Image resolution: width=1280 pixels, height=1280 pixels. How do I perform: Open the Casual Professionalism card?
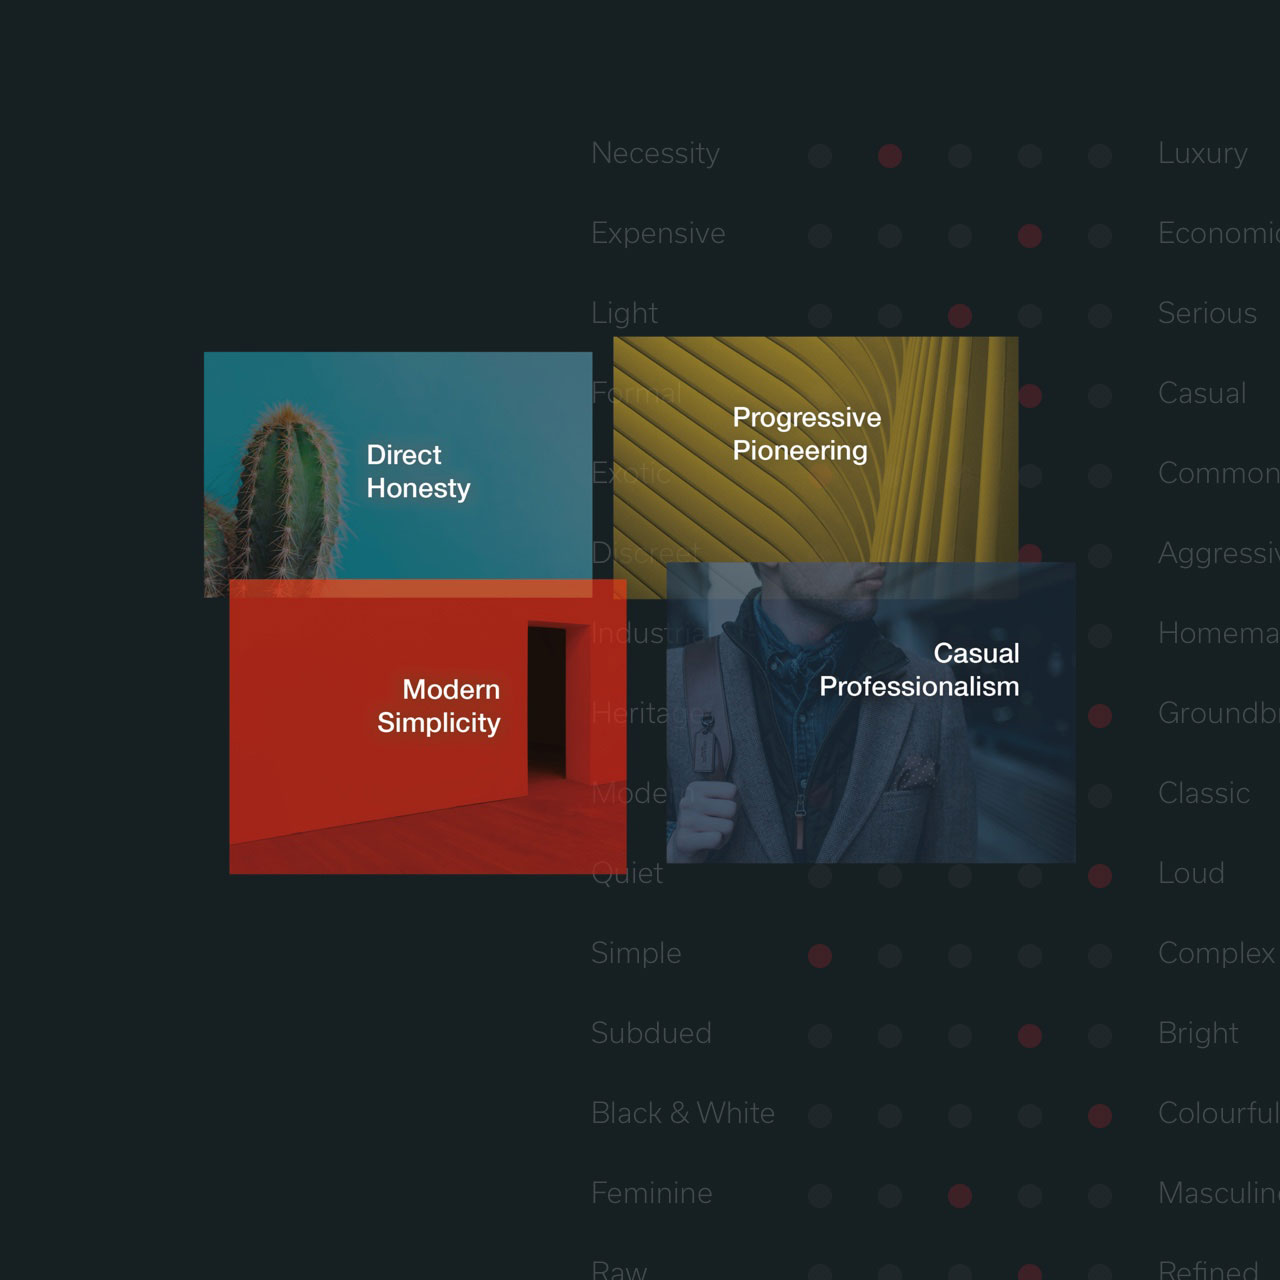click(x=870, y=712)
